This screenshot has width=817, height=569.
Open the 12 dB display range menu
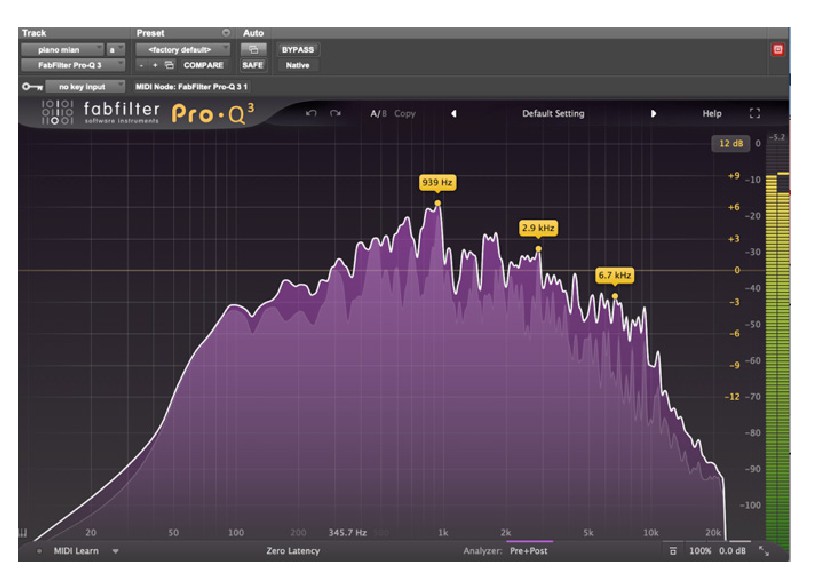tap(731, 143)
